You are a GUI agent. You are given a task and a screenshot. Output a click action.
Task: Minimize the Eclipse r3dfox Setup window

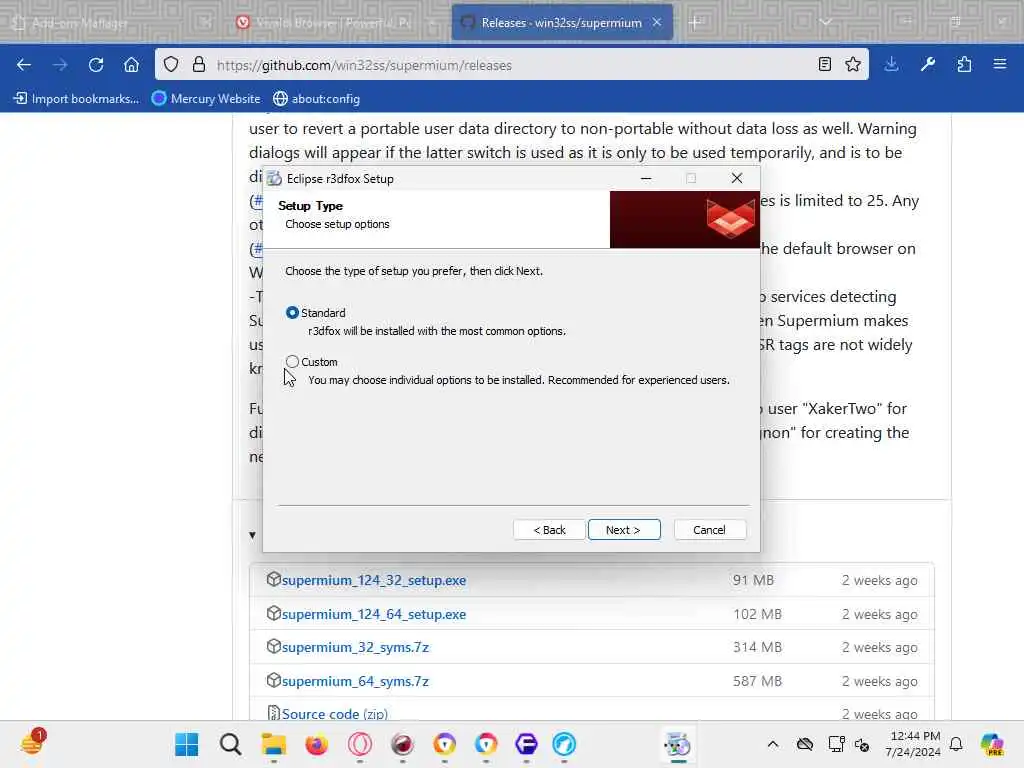(x=646, y=178)
